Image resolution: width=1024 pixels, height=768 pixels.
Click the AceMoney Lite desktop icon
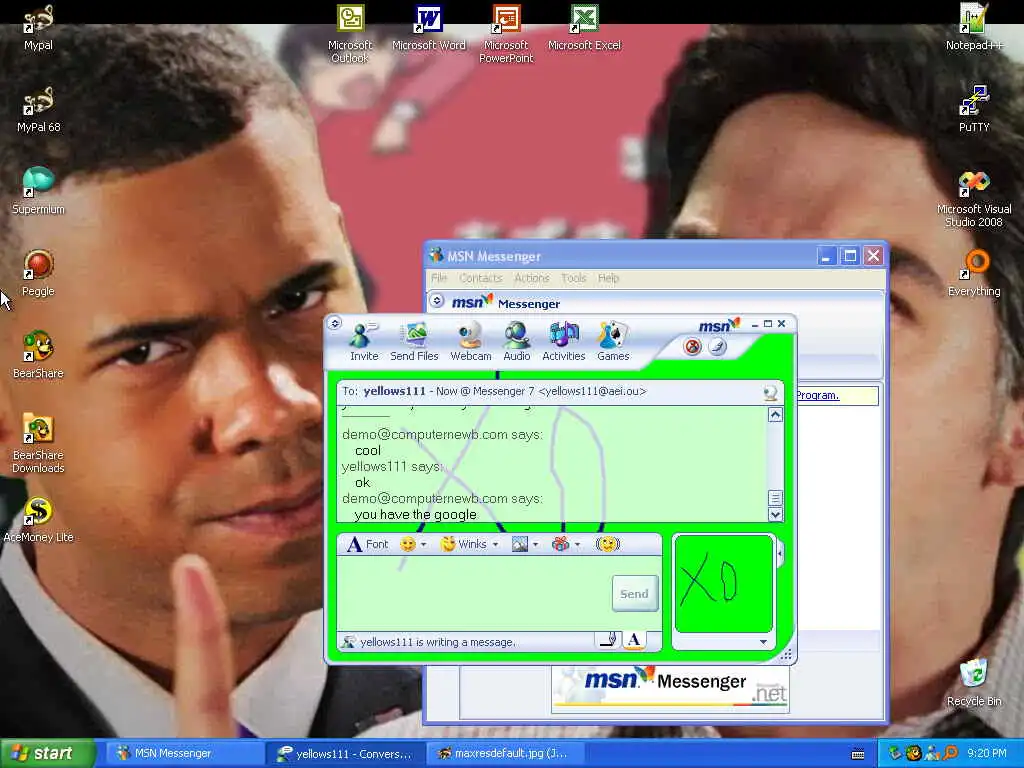click(38, 520)
